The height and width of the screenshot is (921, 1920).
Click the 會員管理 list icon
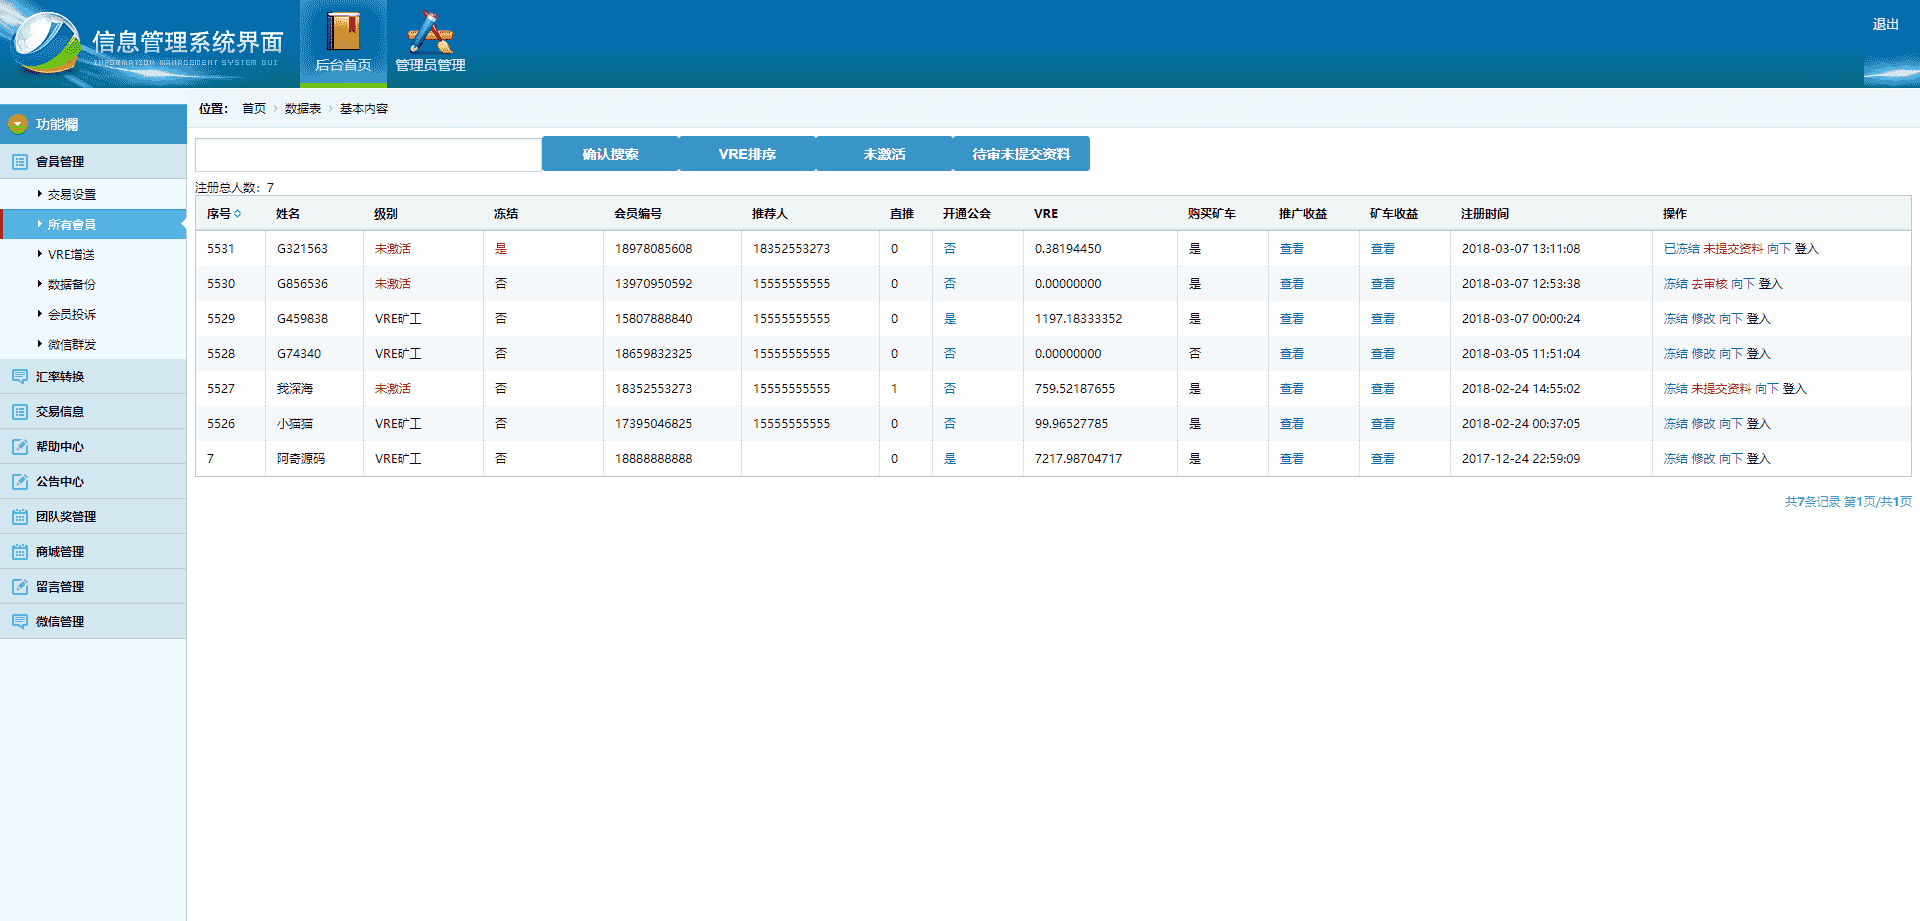[20, 162]
